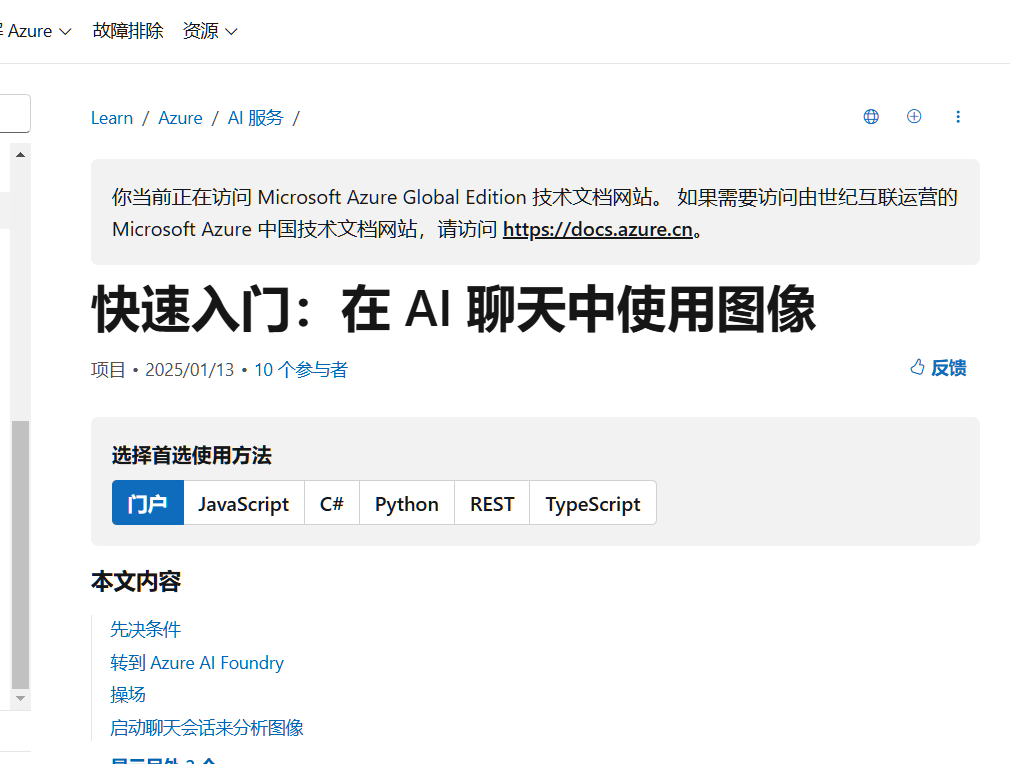Select the TypeScript tab
Screen dimensions: 1010x764
point(593,503)
